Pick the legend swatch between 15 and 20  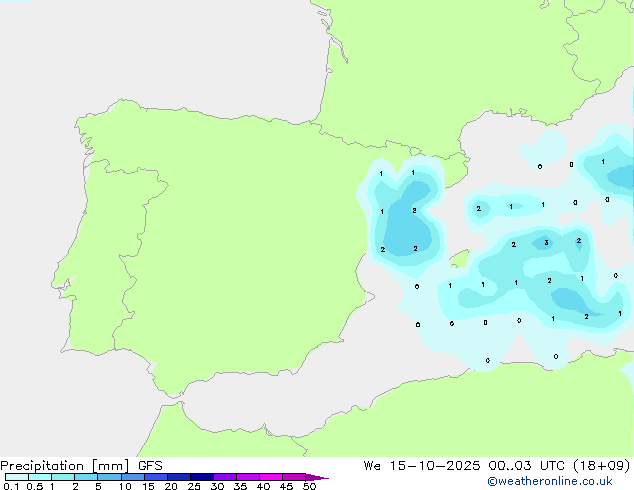click(156, 477)
